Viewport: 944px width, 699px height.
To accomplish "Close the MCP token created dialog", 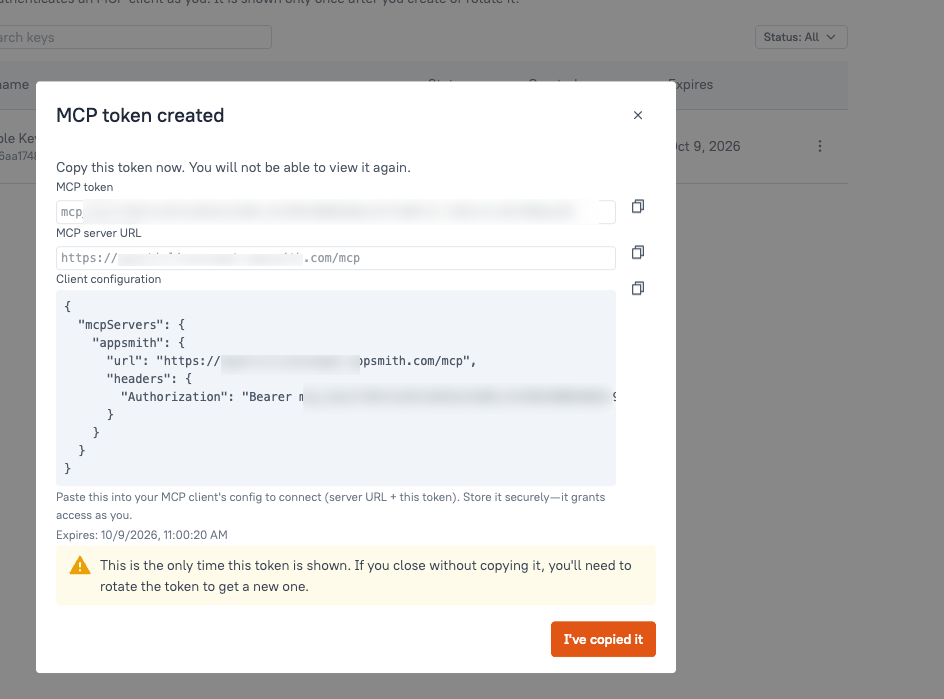I will click(638, 115).
